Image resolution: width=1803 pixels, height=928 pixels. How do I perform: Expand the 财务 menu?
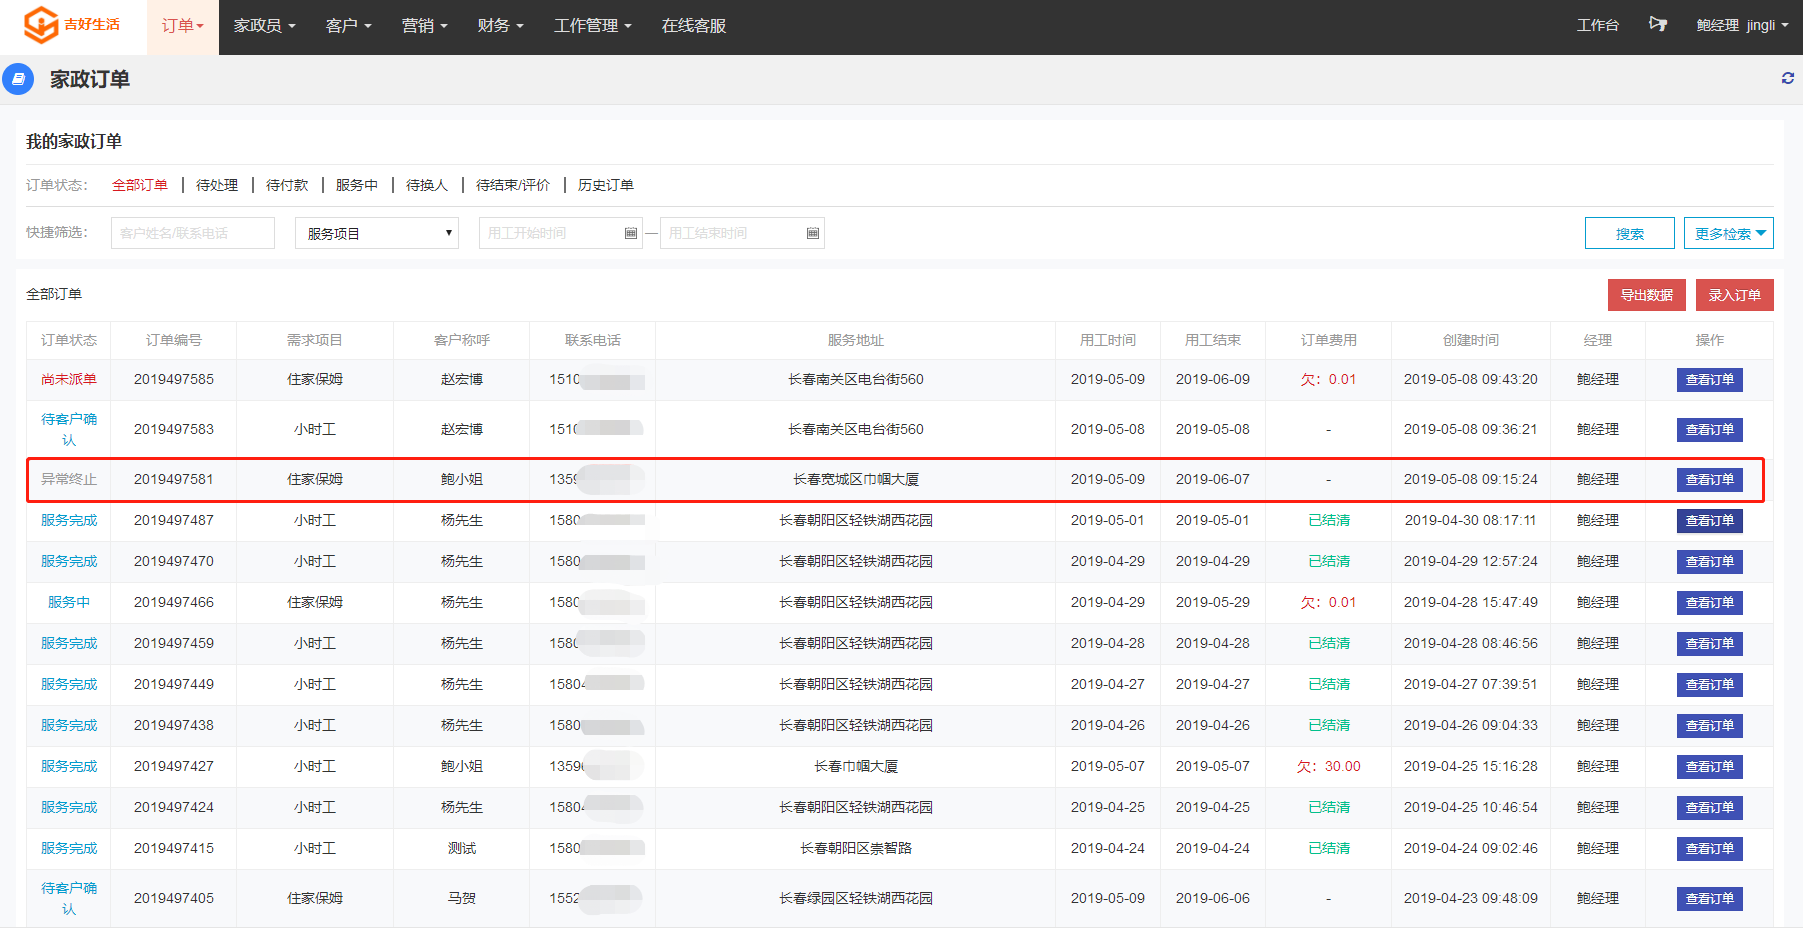pyautogui.click(x=501, y=26)
